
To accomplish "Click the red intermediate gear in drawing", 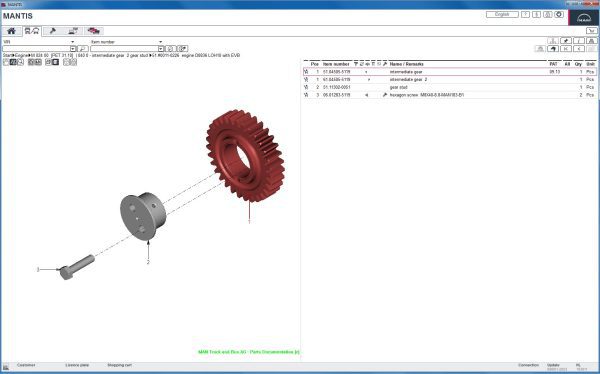I will 246,155.
